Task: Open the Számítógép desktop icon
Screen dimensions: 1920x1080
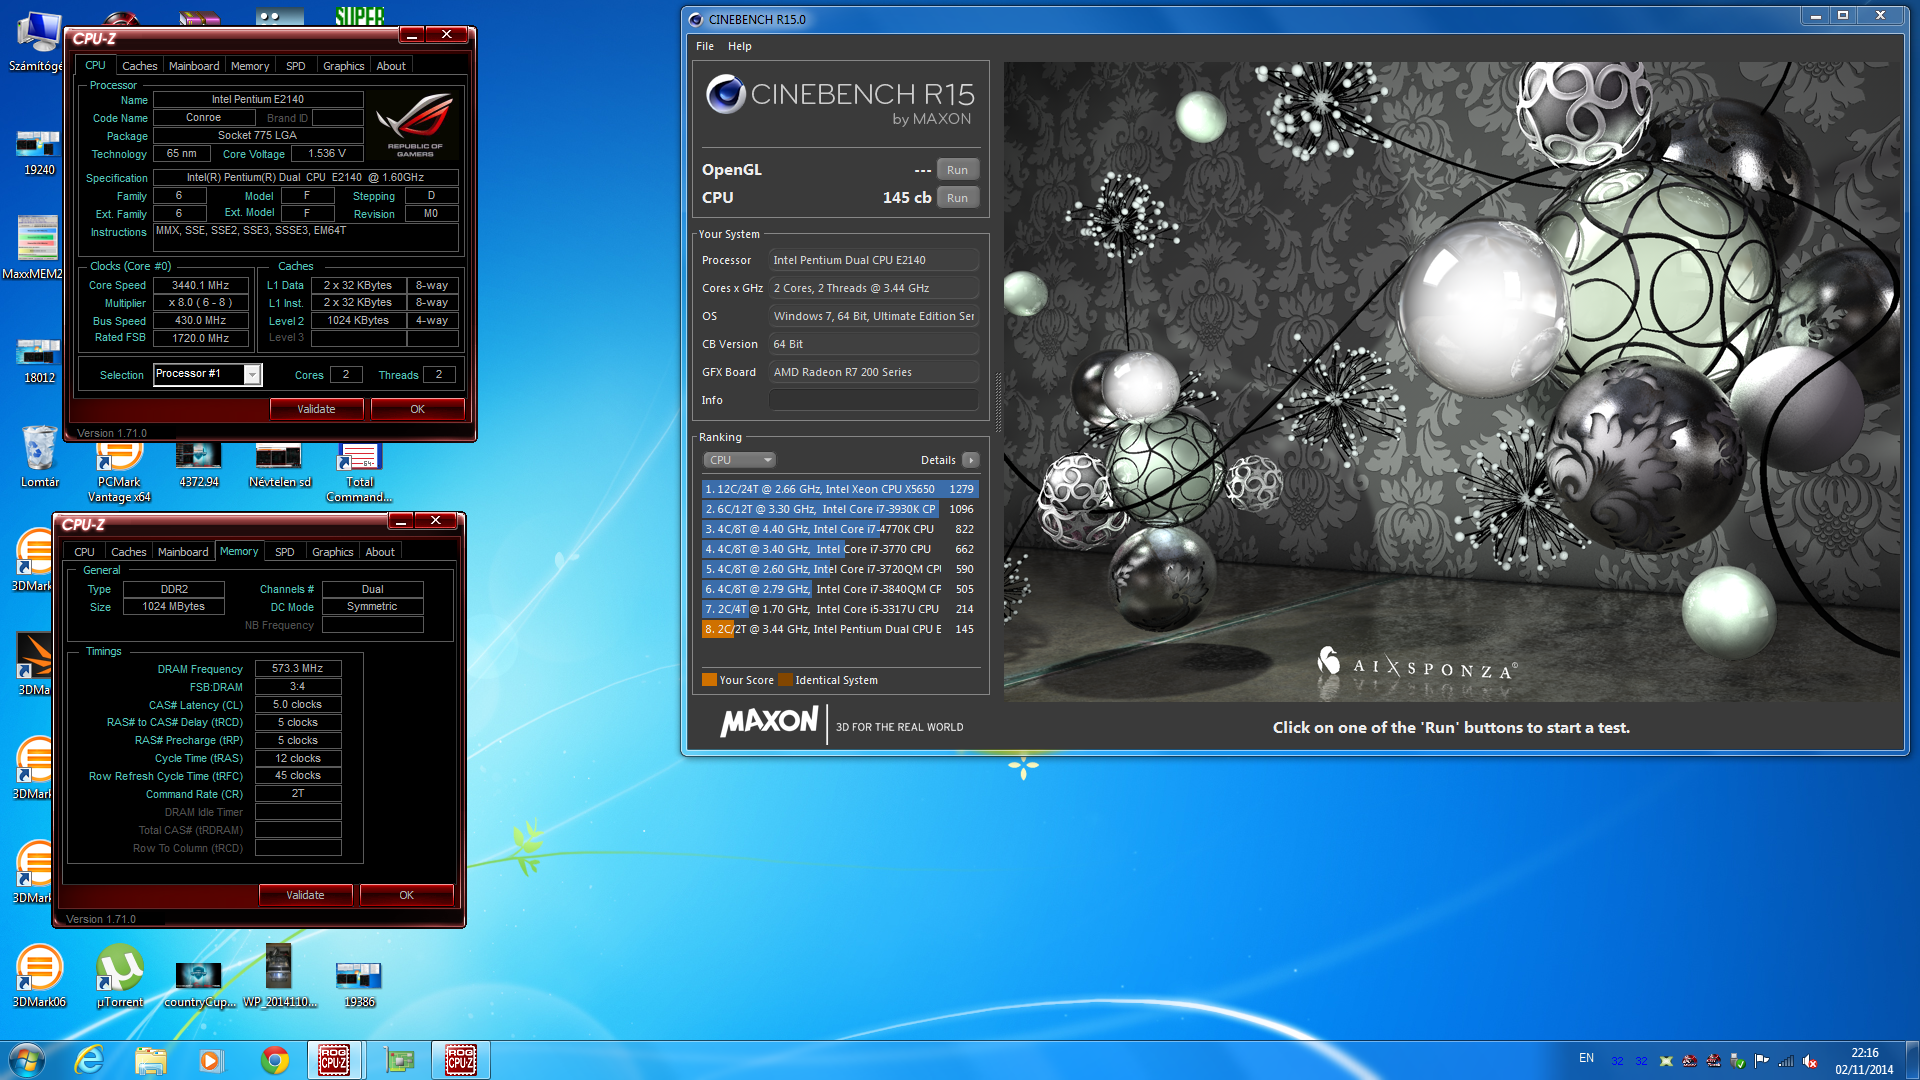Action: (38, 40)
